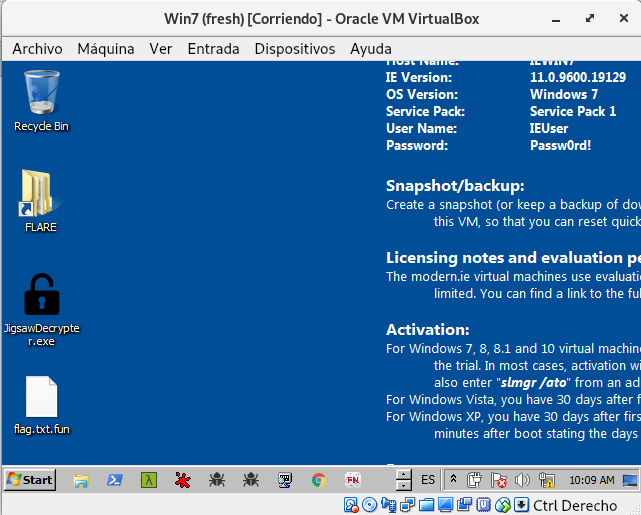Click VirtualBox mouse integration indicator
641x515 pixels.
[503, 506]
